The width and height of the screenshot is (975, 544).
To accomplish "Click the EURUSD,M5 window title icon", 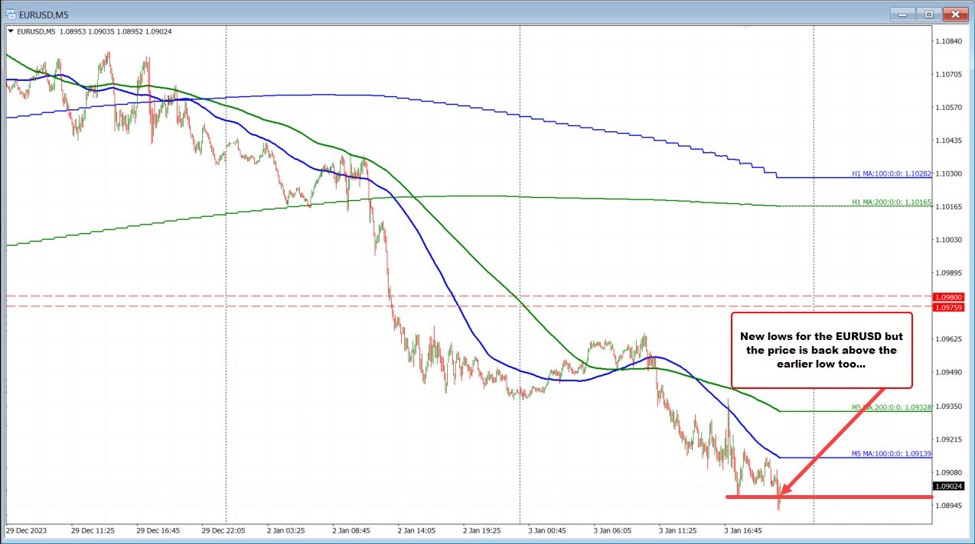I will 10,14.
